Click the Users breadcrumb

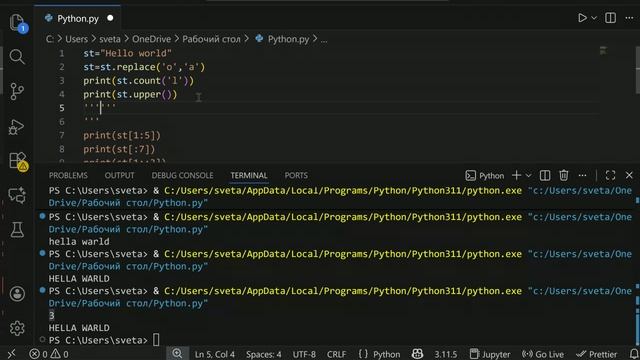(76, 39)
